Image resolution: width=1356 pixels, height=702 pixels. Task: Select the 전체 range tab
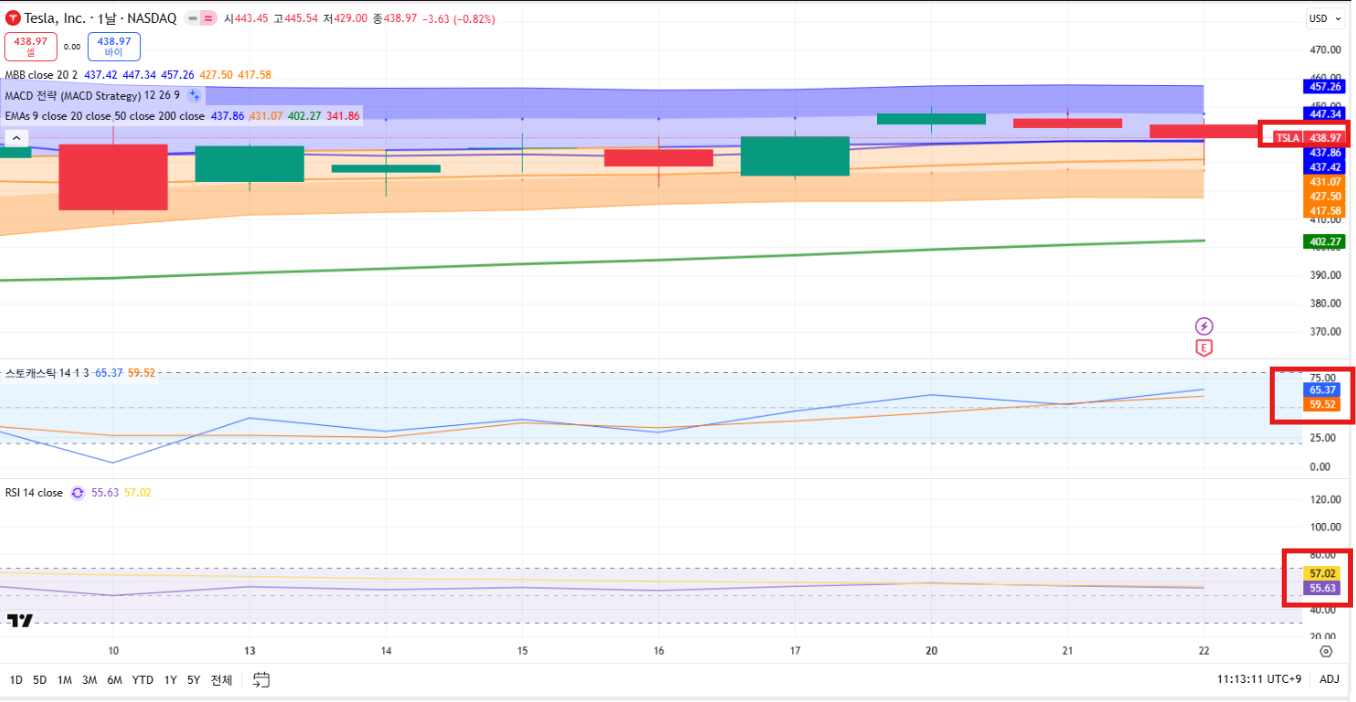221,680
